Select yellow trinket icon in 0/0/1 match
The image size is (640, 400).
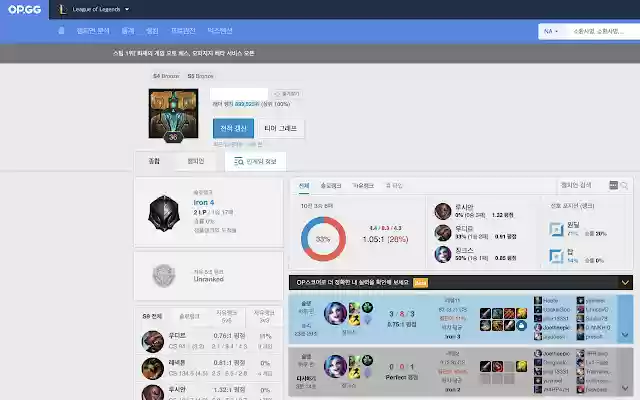[521, 366]
